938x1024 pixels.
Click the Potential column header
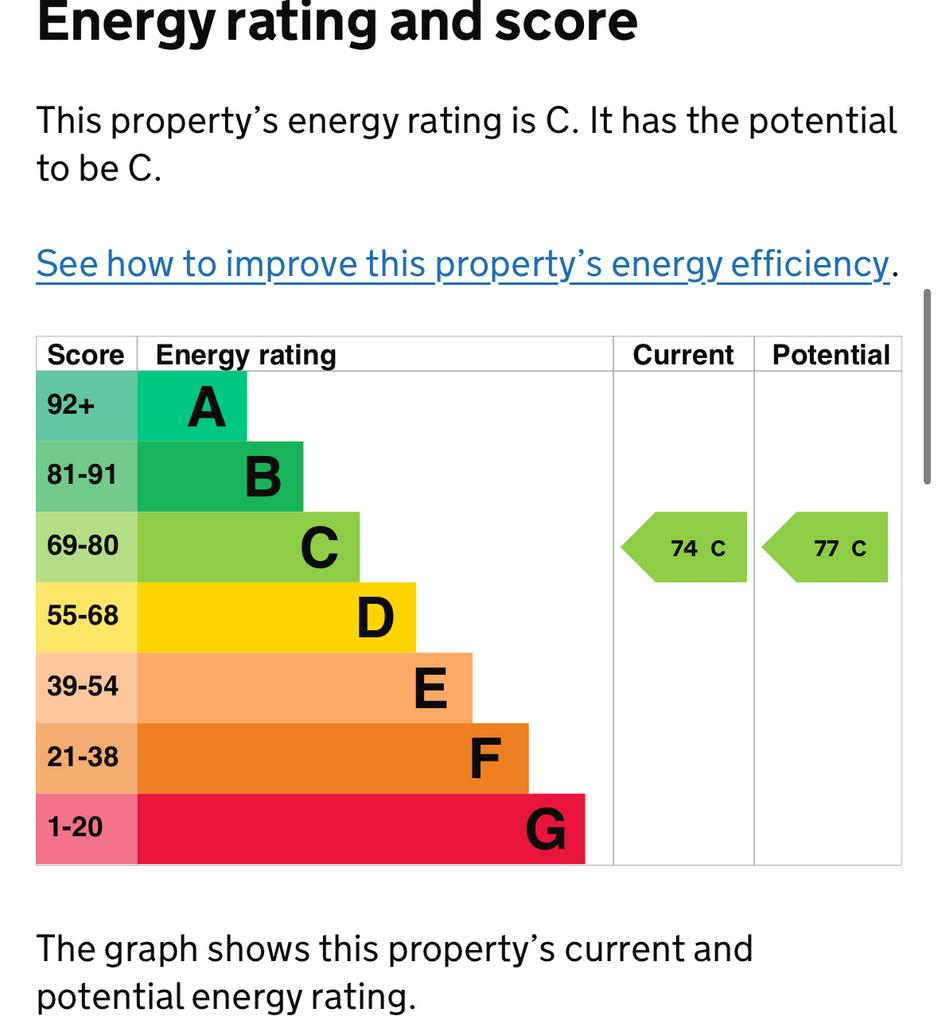(830, 355)
